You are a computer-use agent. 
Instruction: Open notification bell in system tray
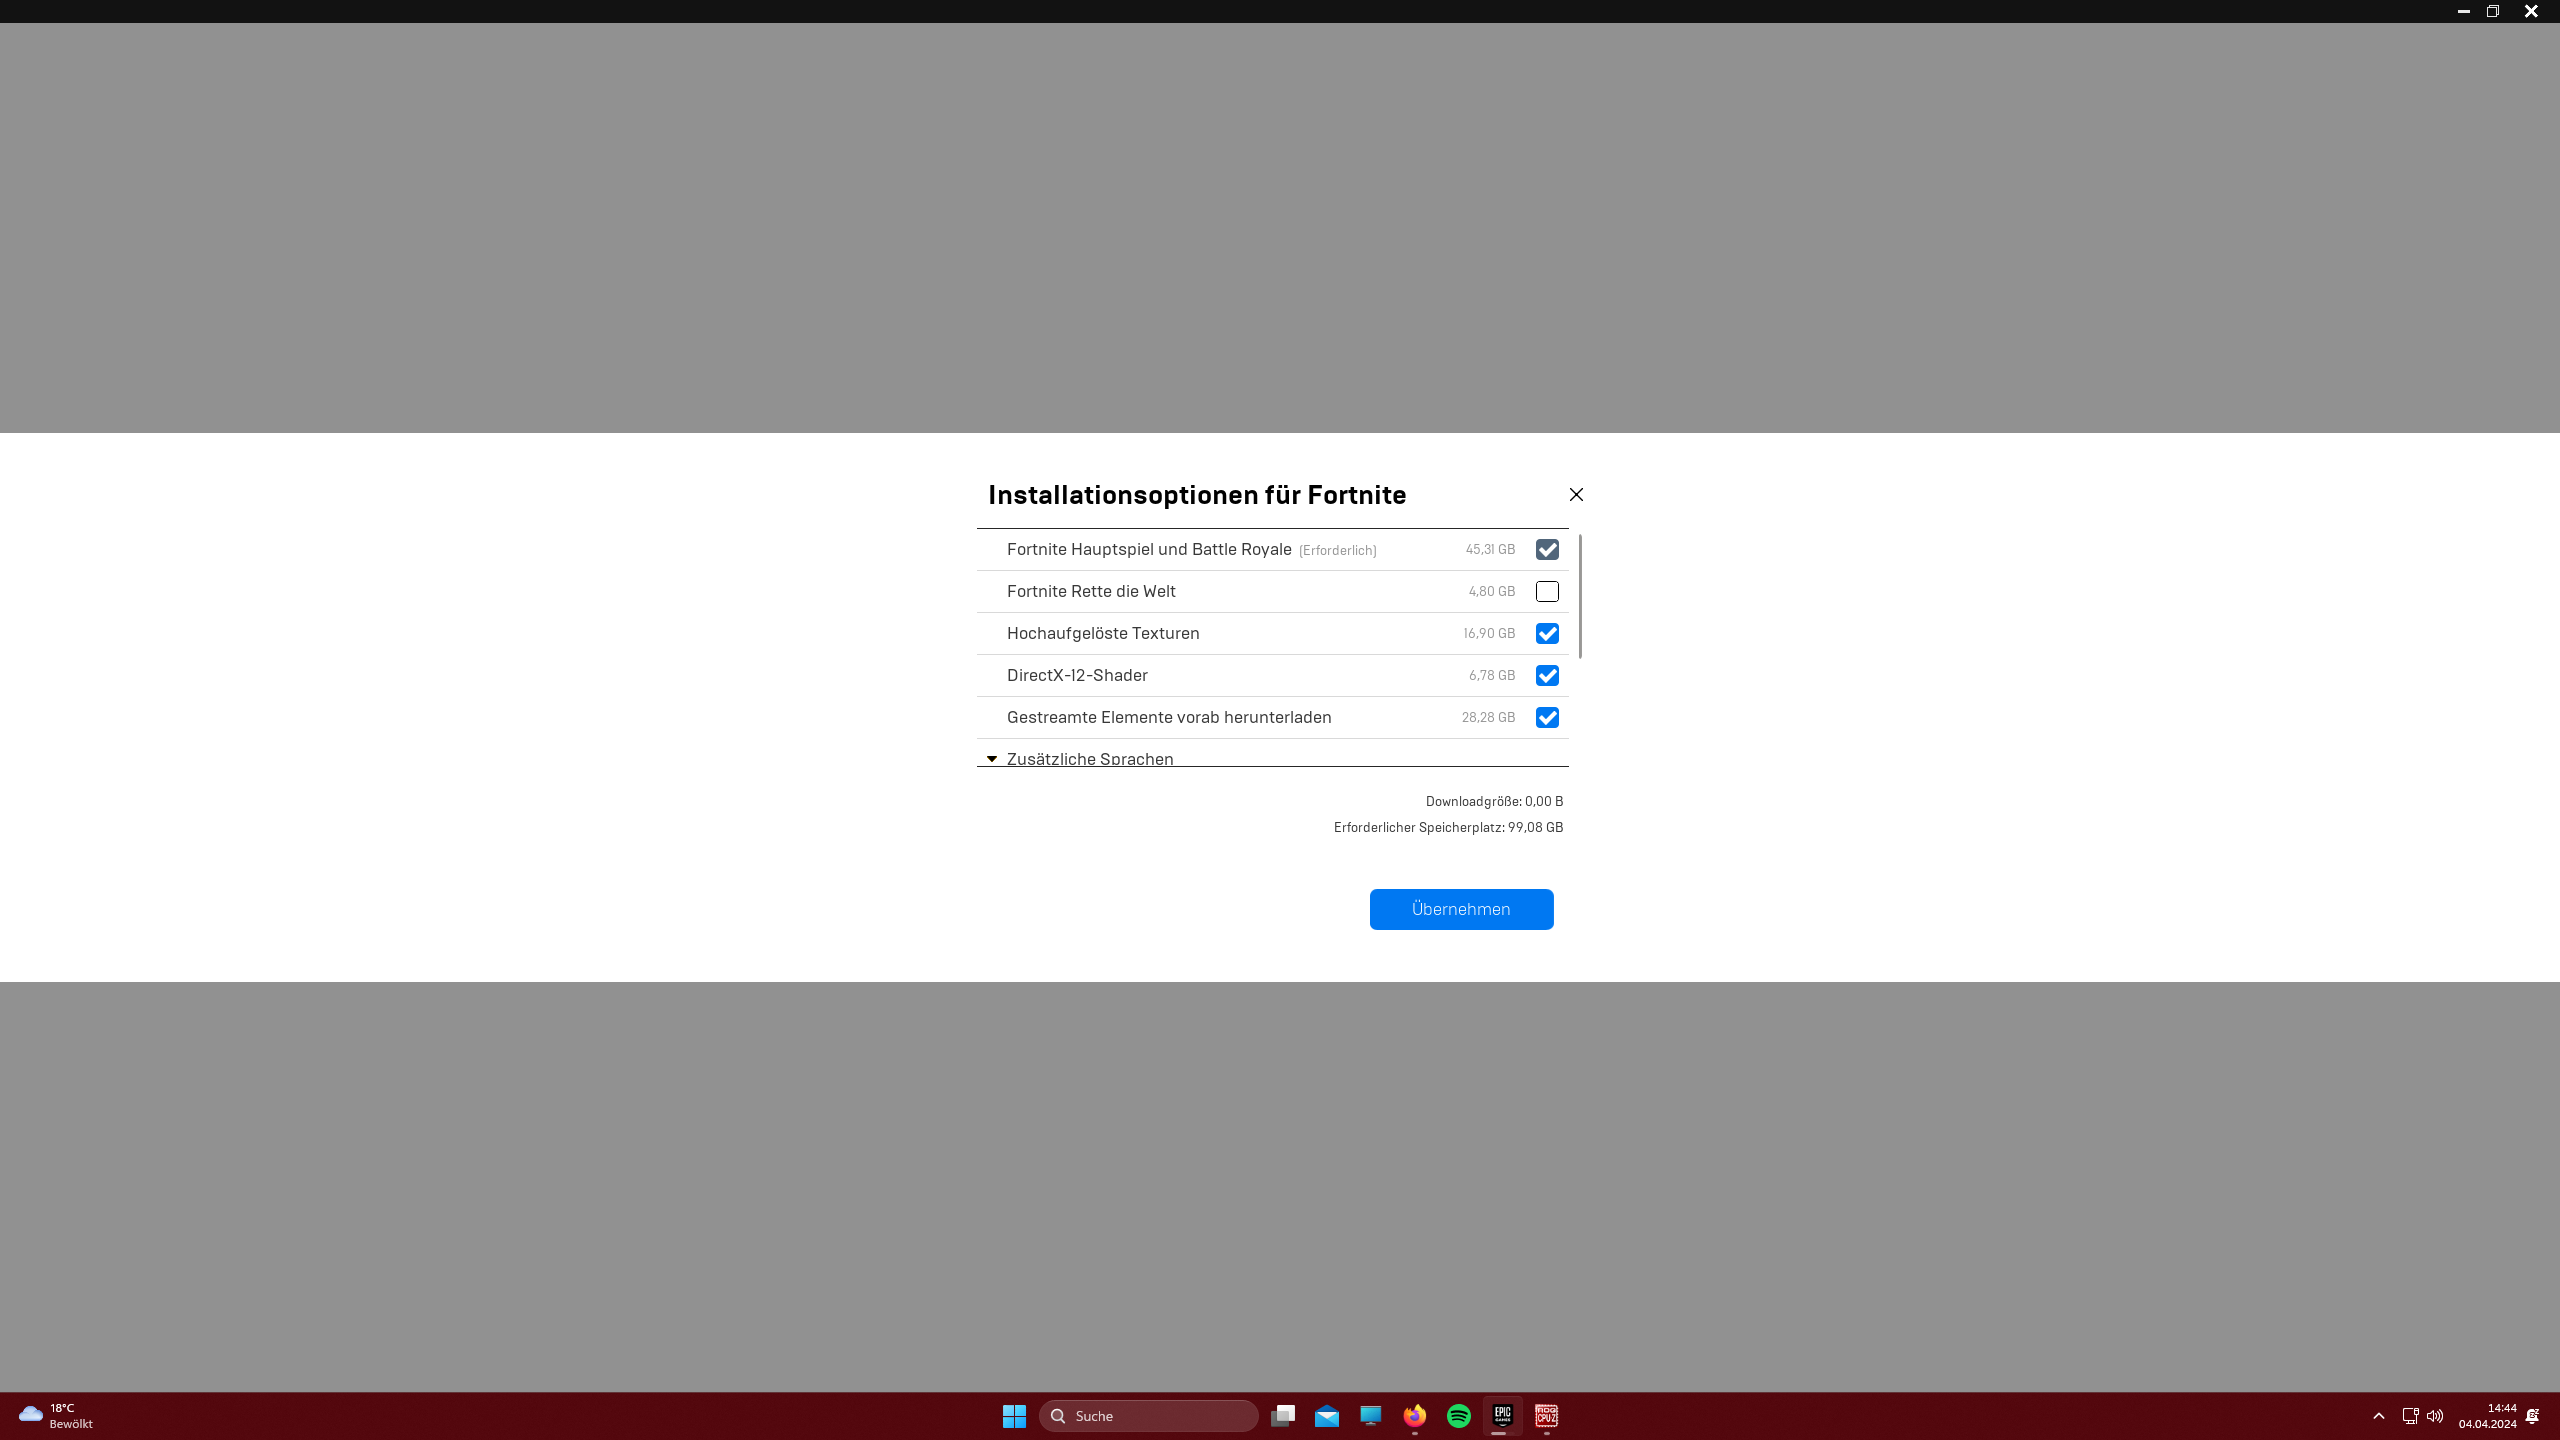pos(2532,1416)
